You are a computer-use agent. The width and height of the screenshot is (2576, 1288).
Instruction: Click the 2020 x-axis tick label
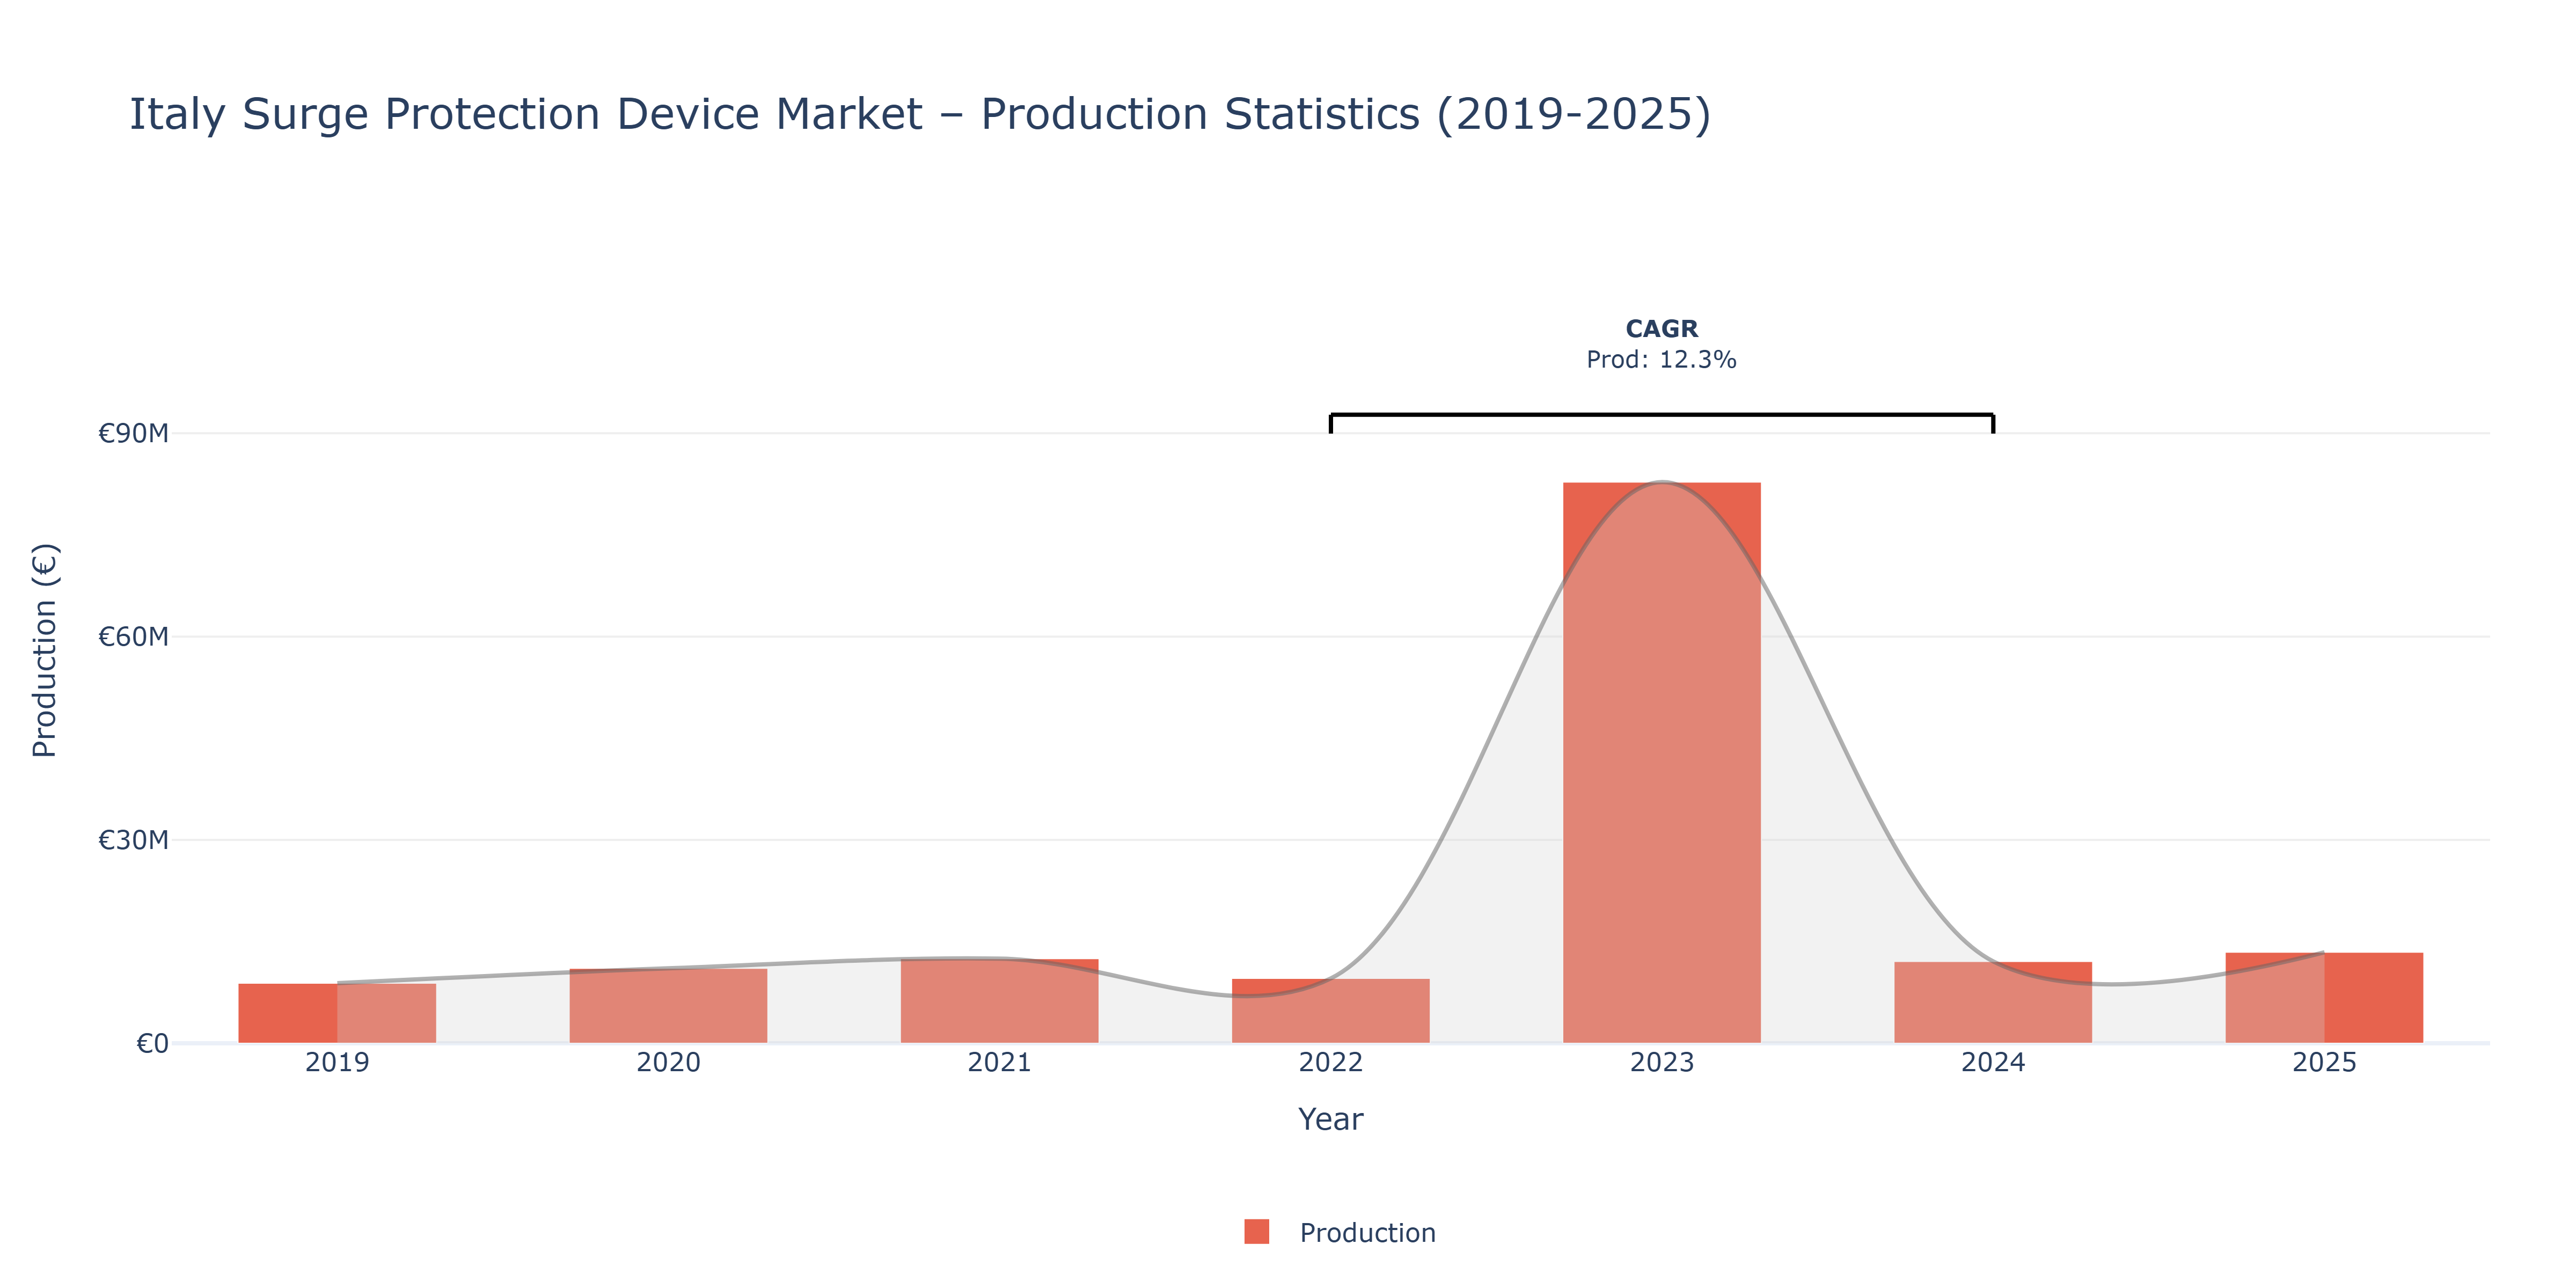[x=668, y=1063]
